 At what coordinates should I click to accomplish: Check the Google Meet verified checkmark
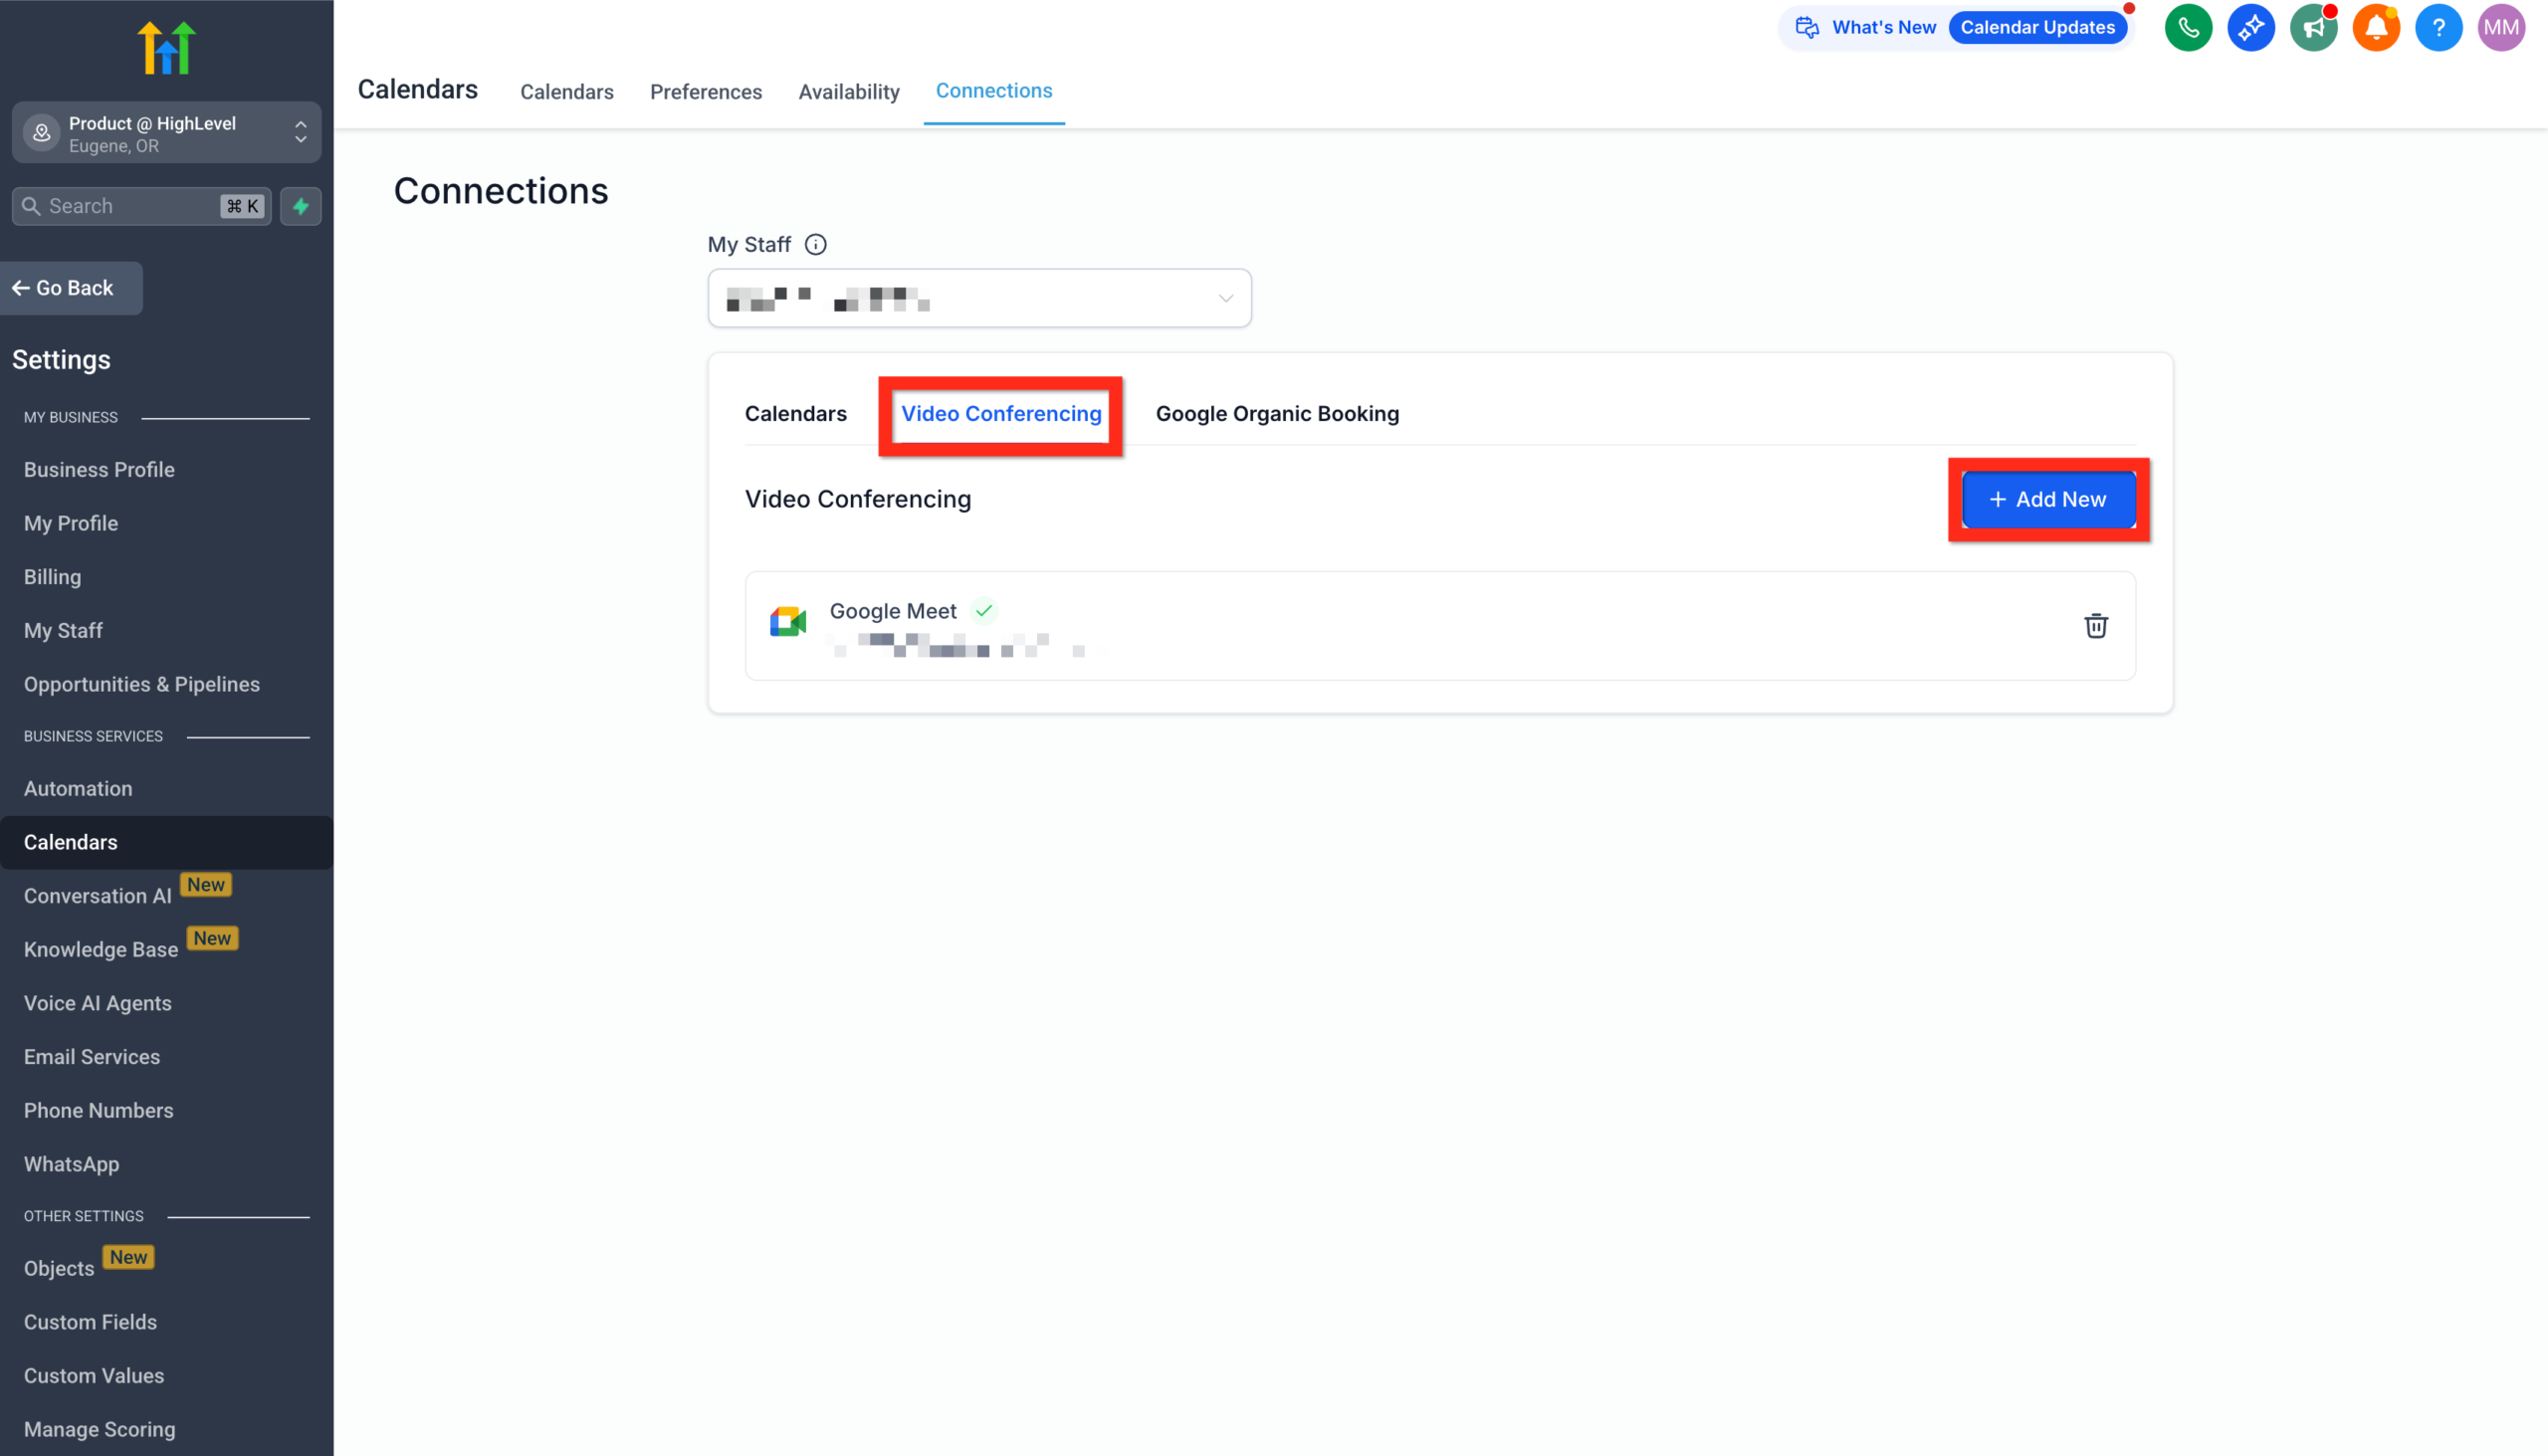tap(984, 610)
